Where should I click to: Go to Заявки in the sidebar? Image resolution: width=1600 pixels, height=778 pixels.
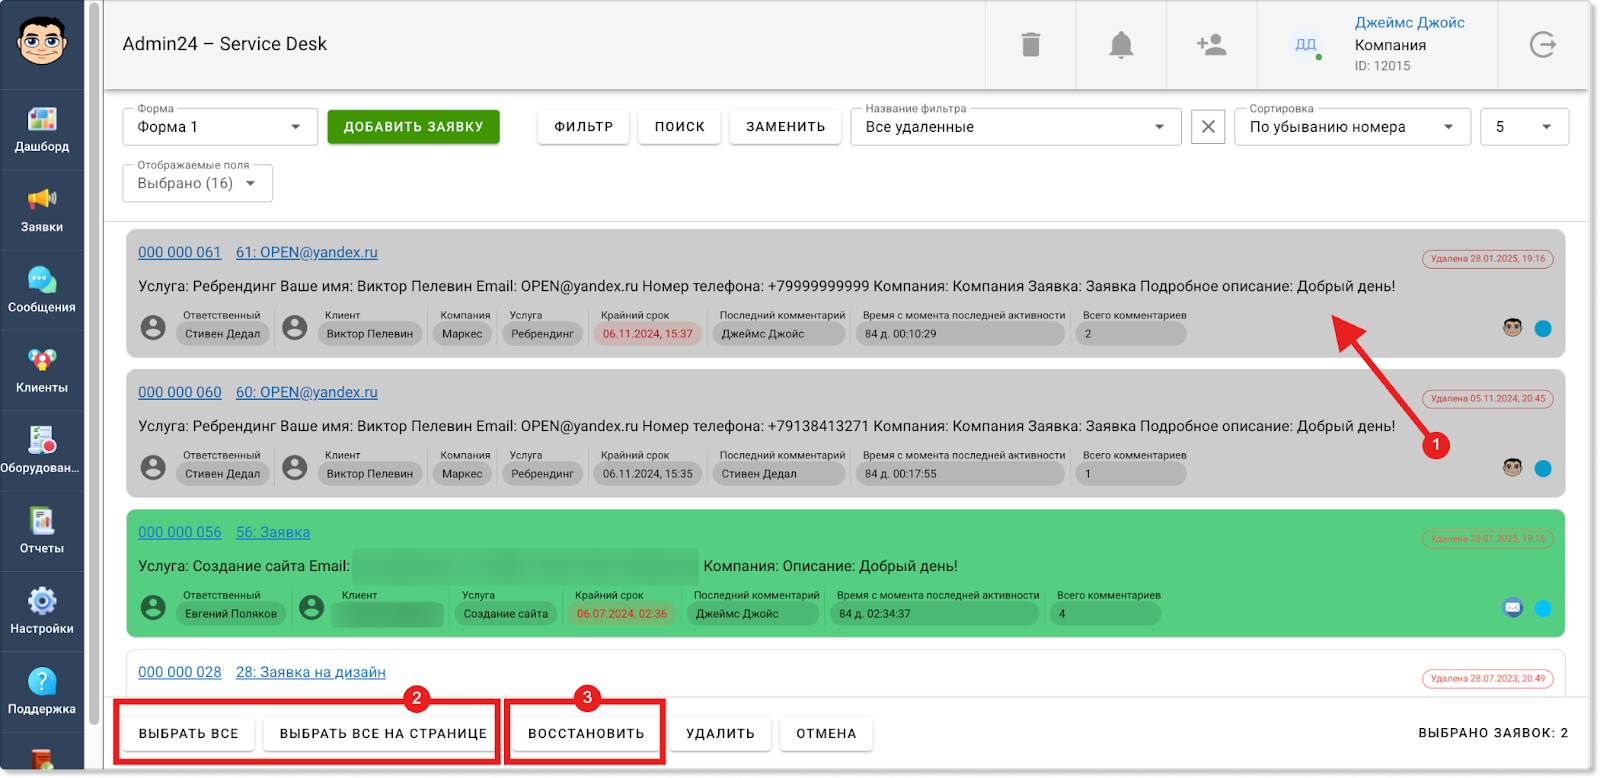click(42, 210)
